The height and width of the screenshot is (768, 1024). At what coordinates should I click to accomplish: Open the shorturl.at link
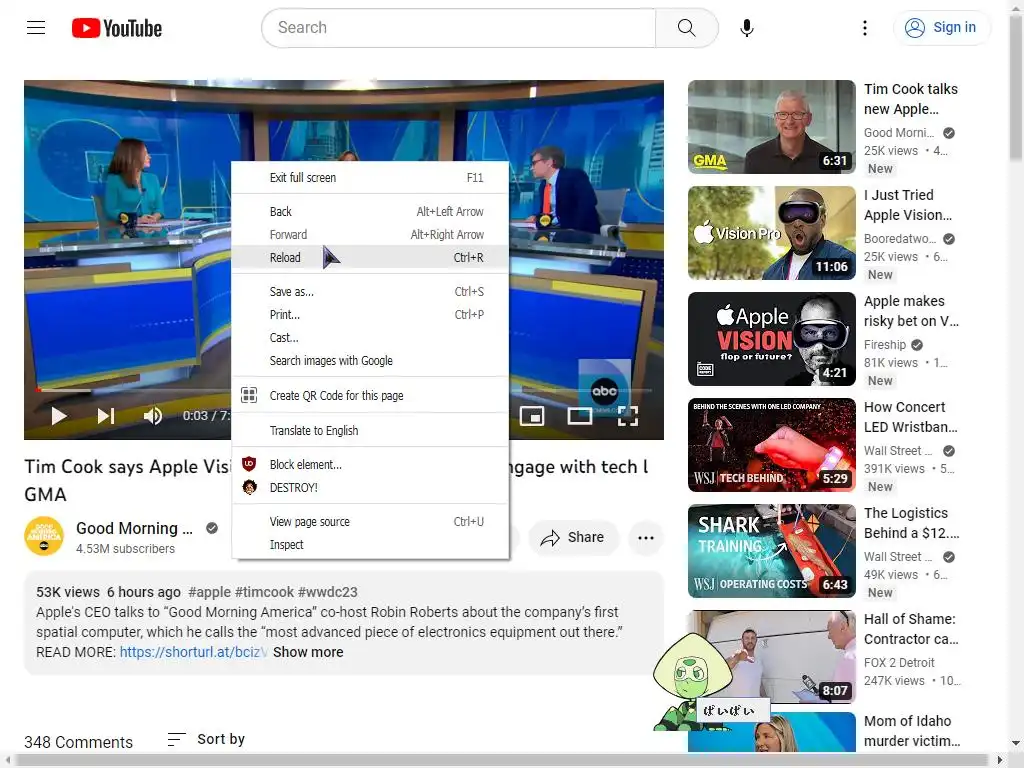pos(193,652)
